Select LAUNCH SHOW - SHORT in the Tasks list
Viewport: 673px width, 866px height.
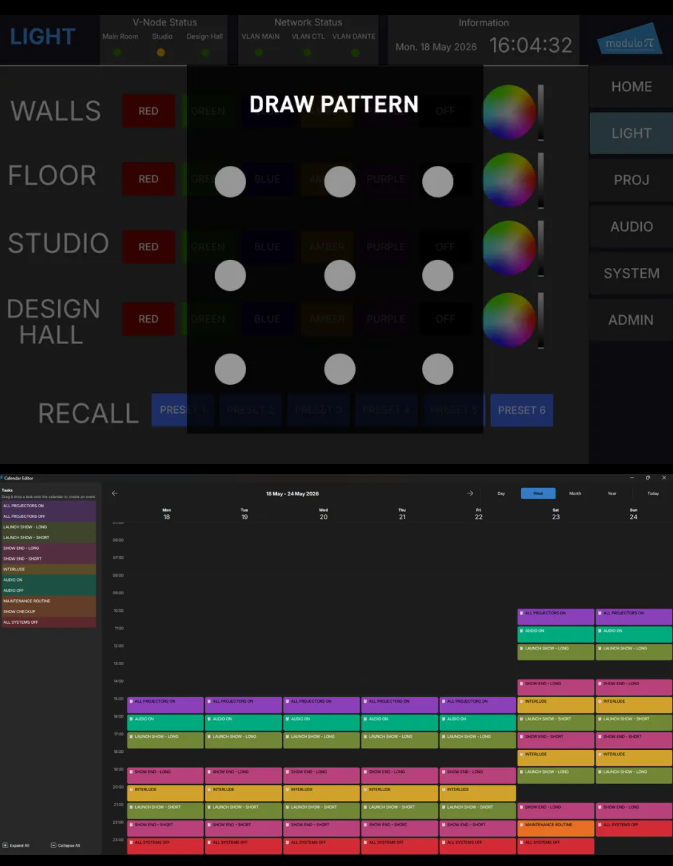(49, 537)
